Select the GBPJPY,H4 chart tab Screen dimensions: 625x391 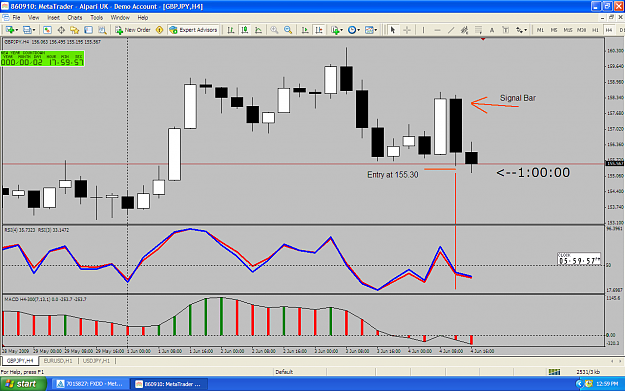[20, 361]
